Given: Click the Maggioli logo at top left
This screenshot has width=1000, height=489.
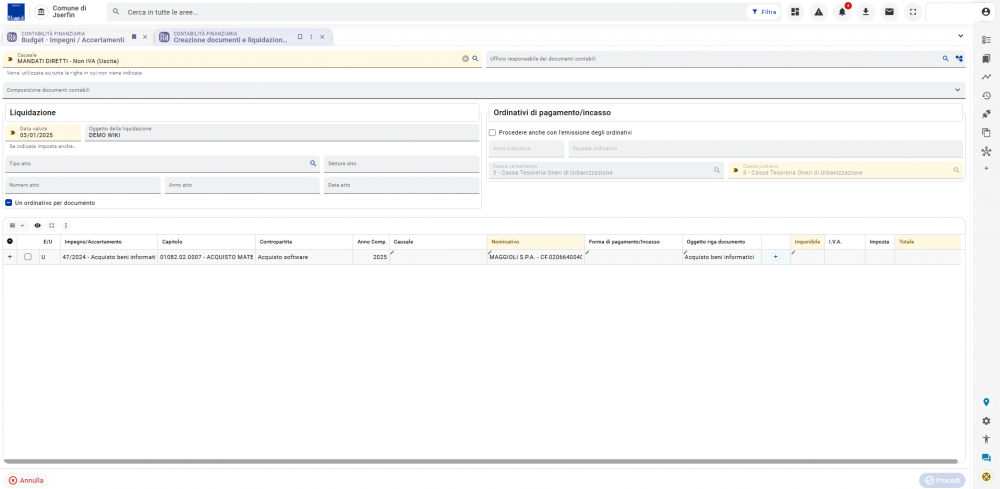Looking at the screenshot, I should click(16, 12).
